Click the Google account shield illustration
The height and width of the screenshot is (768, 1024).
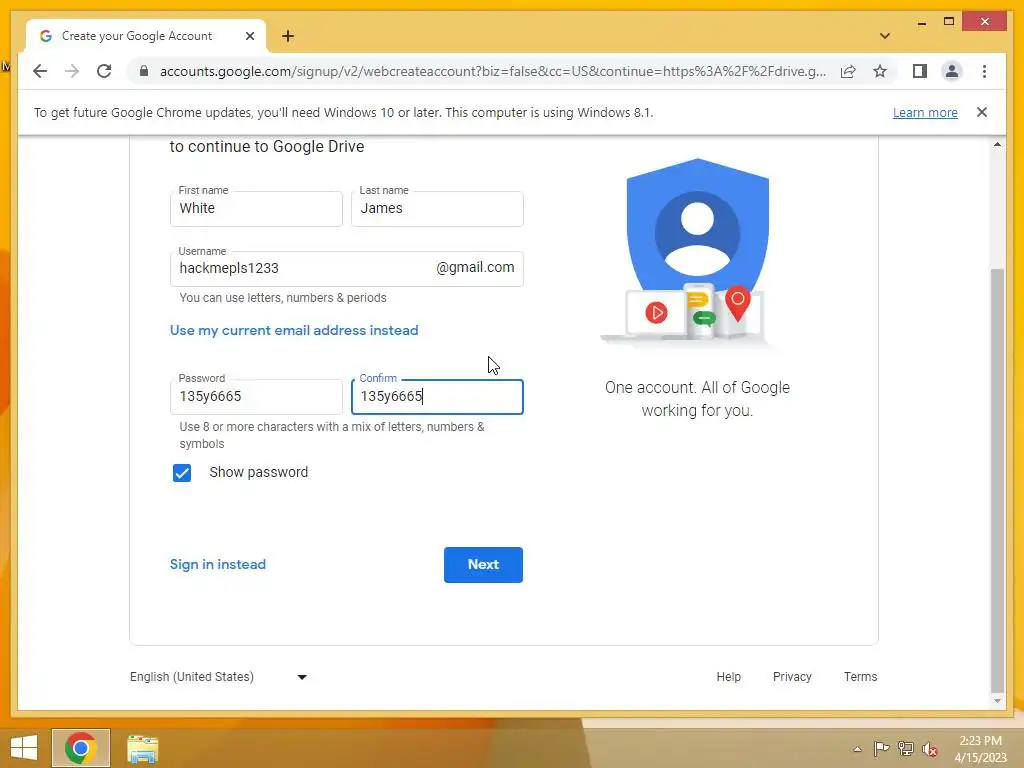[x=697, y=251]
